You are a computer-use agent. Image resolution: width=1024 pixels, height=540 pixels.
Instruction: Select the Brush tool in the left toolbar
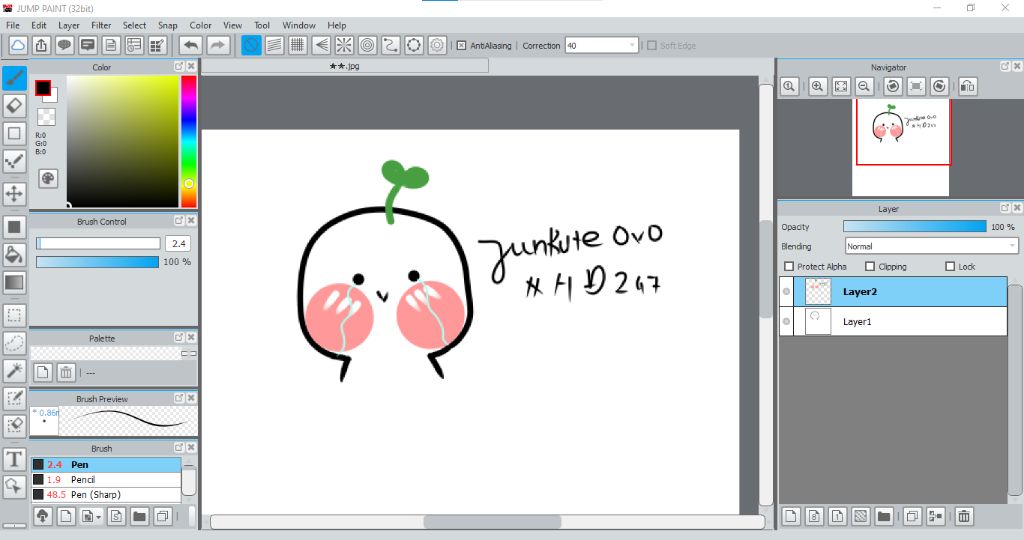coord(14,78)
